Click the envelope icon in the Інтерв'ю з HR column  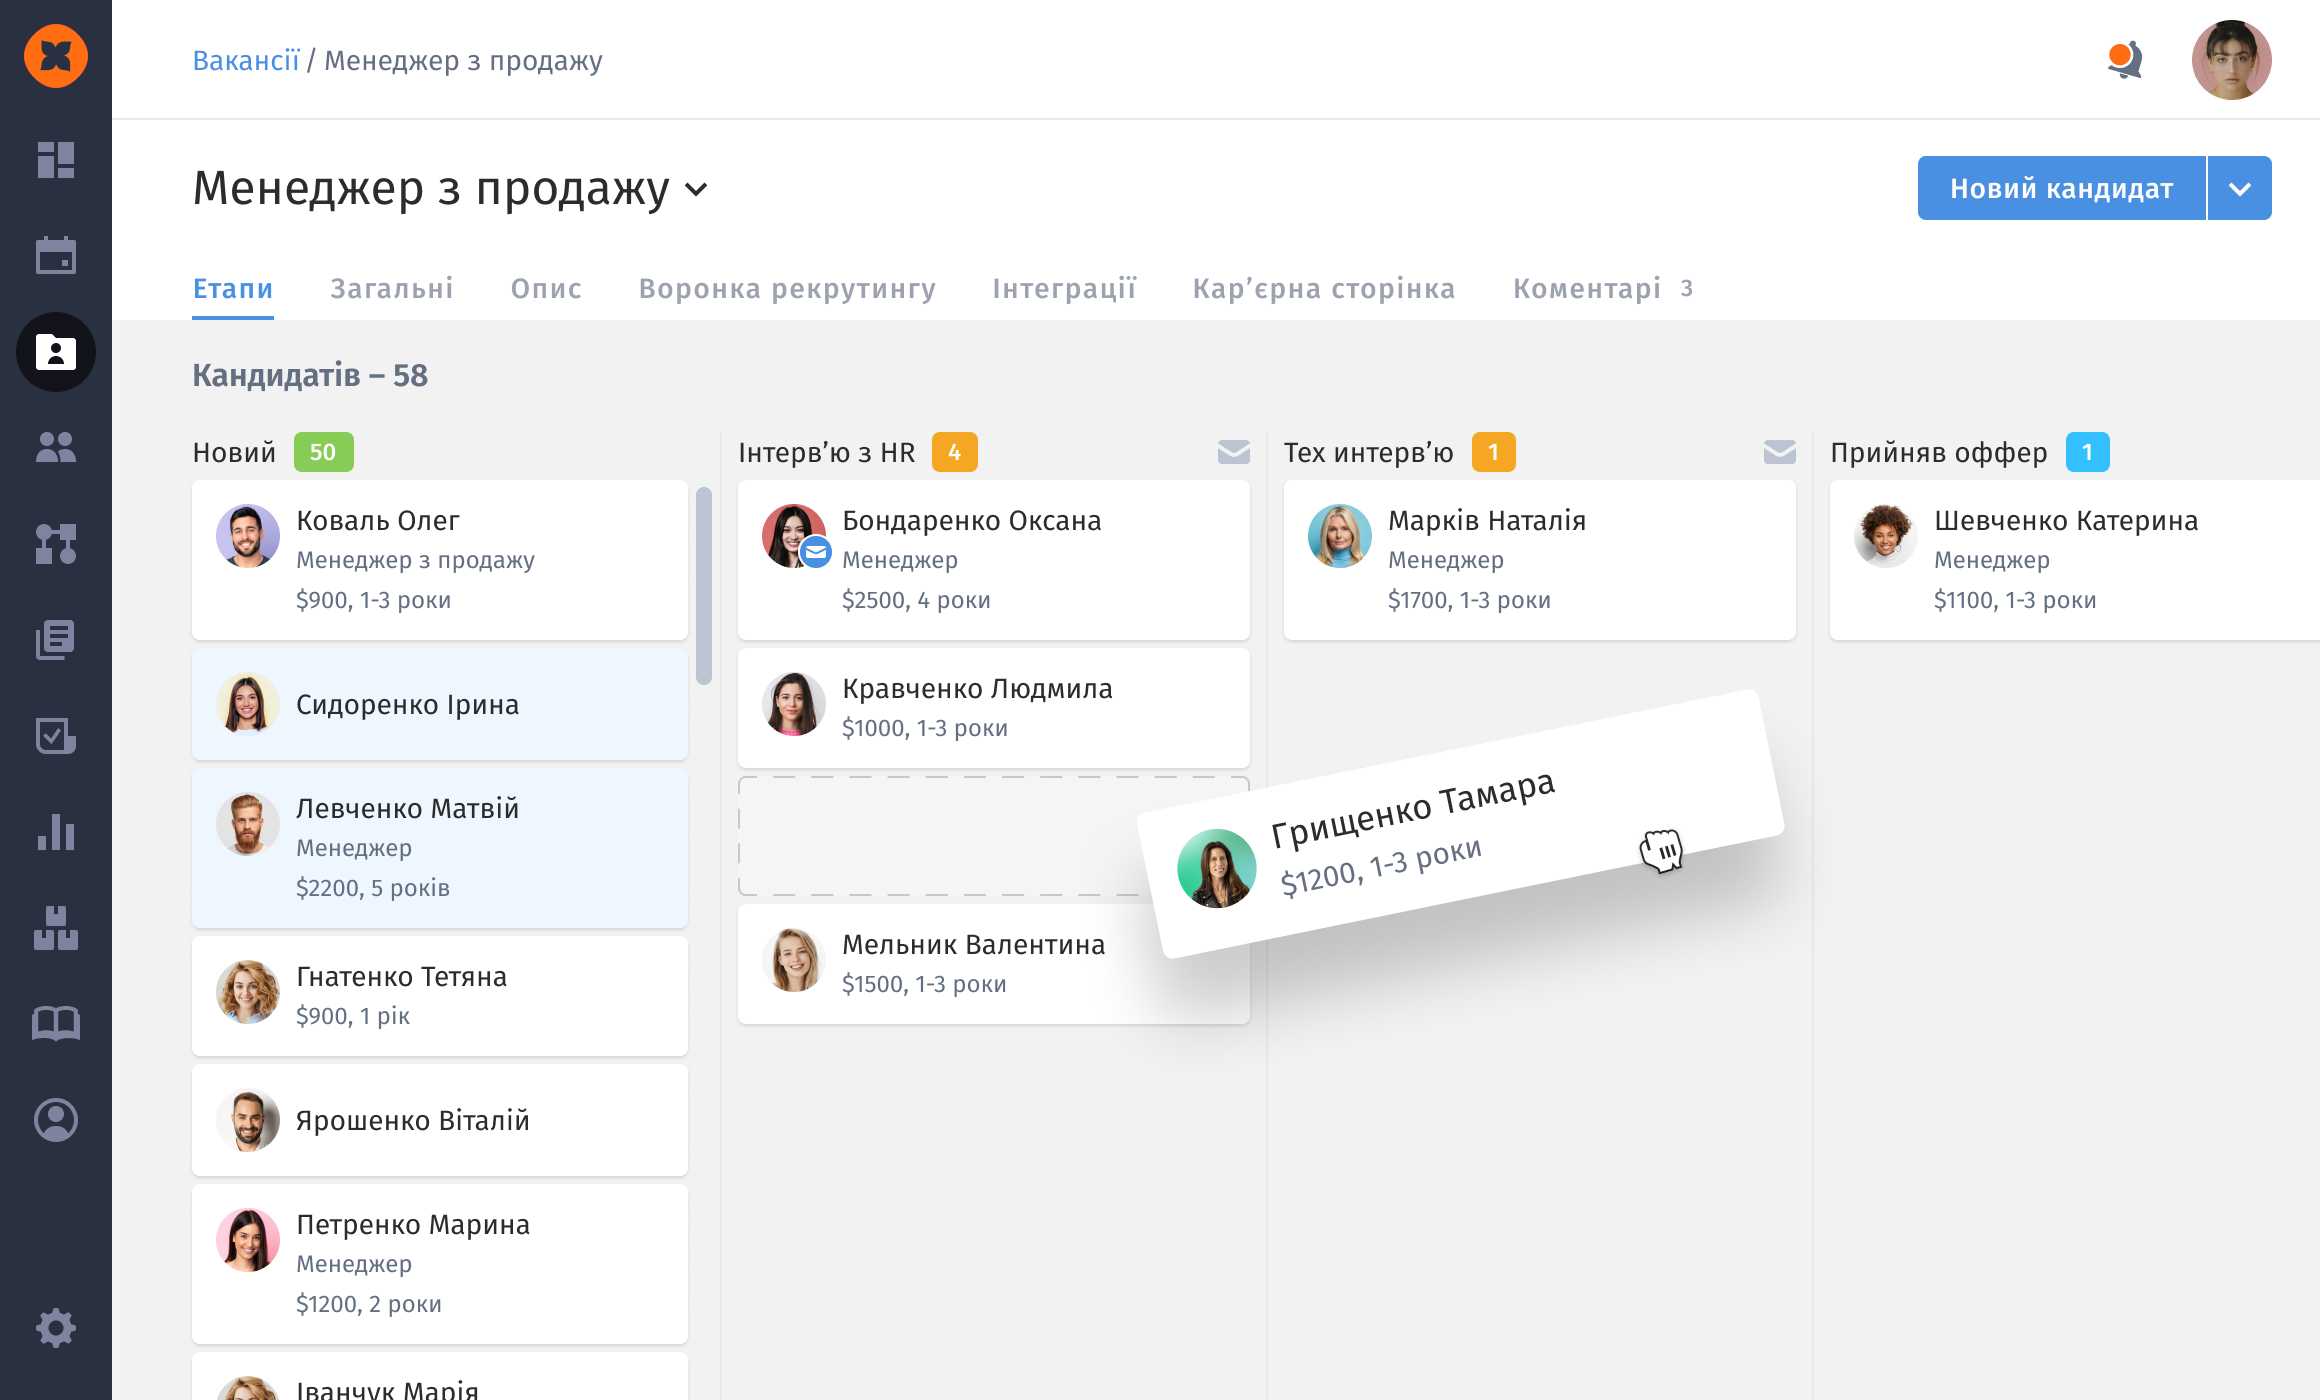click(1233, 452)
